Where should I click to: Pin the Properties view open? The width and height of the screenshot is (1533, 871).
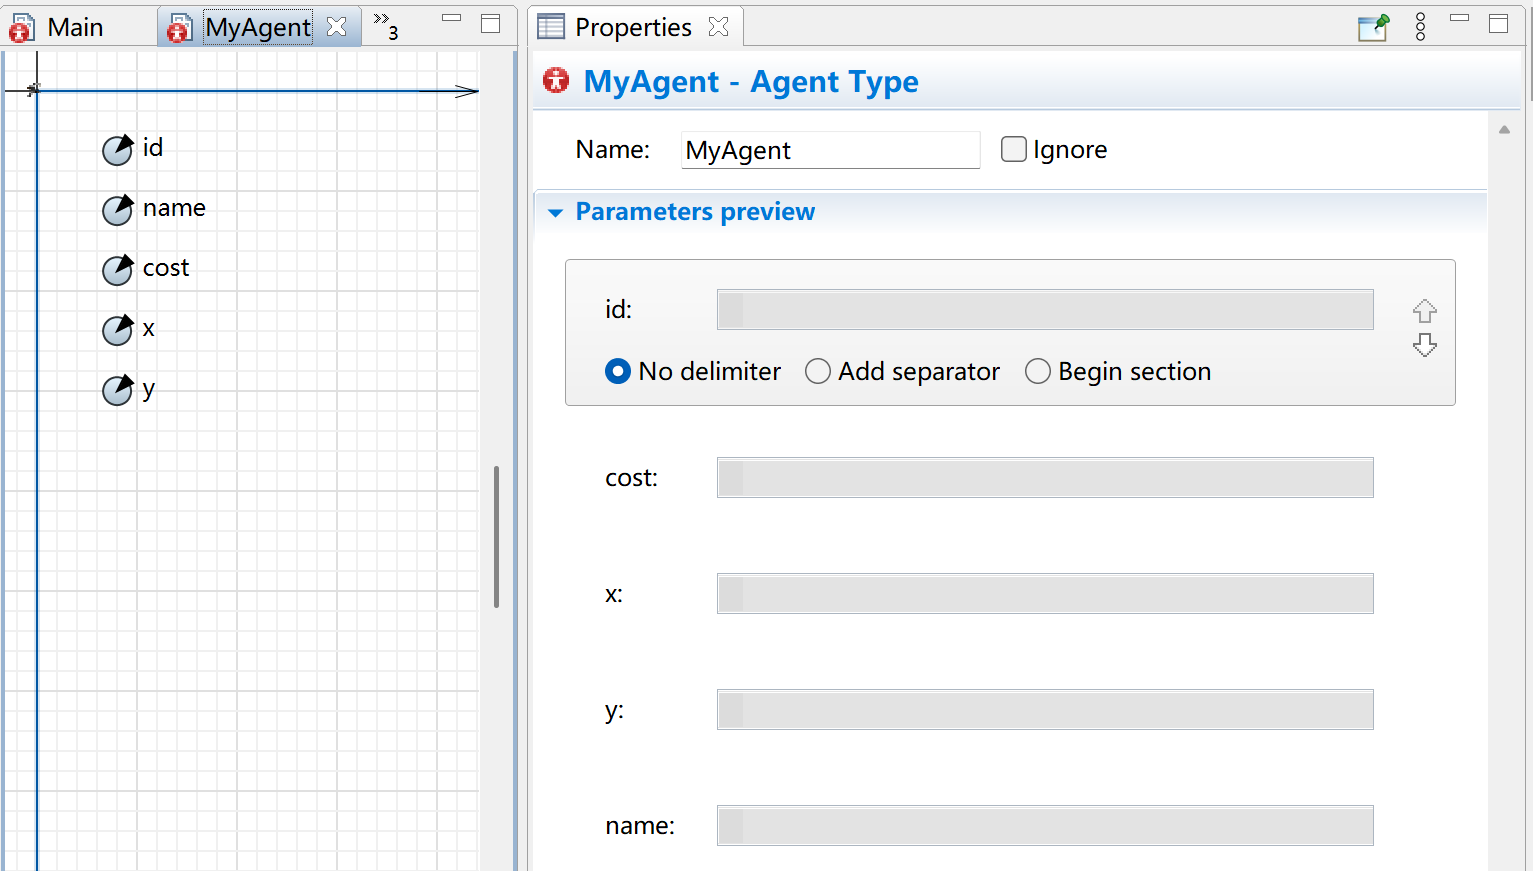click(x=1372, y=27)
